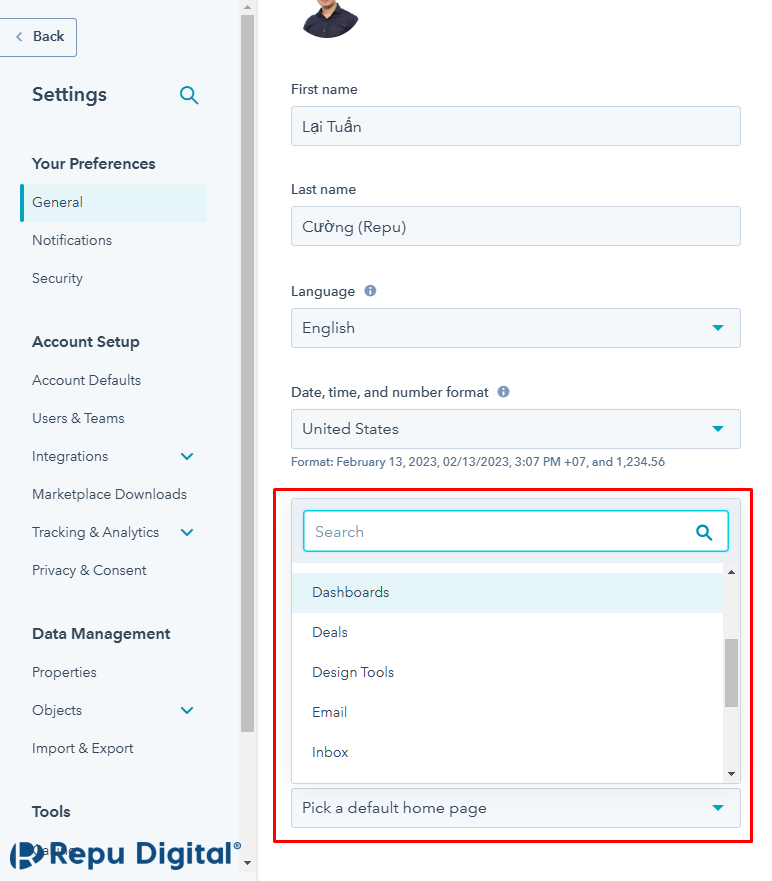Click the sidebar scrollbar thumb
This screenshot has height=881, width=772.
coord(247,373)
